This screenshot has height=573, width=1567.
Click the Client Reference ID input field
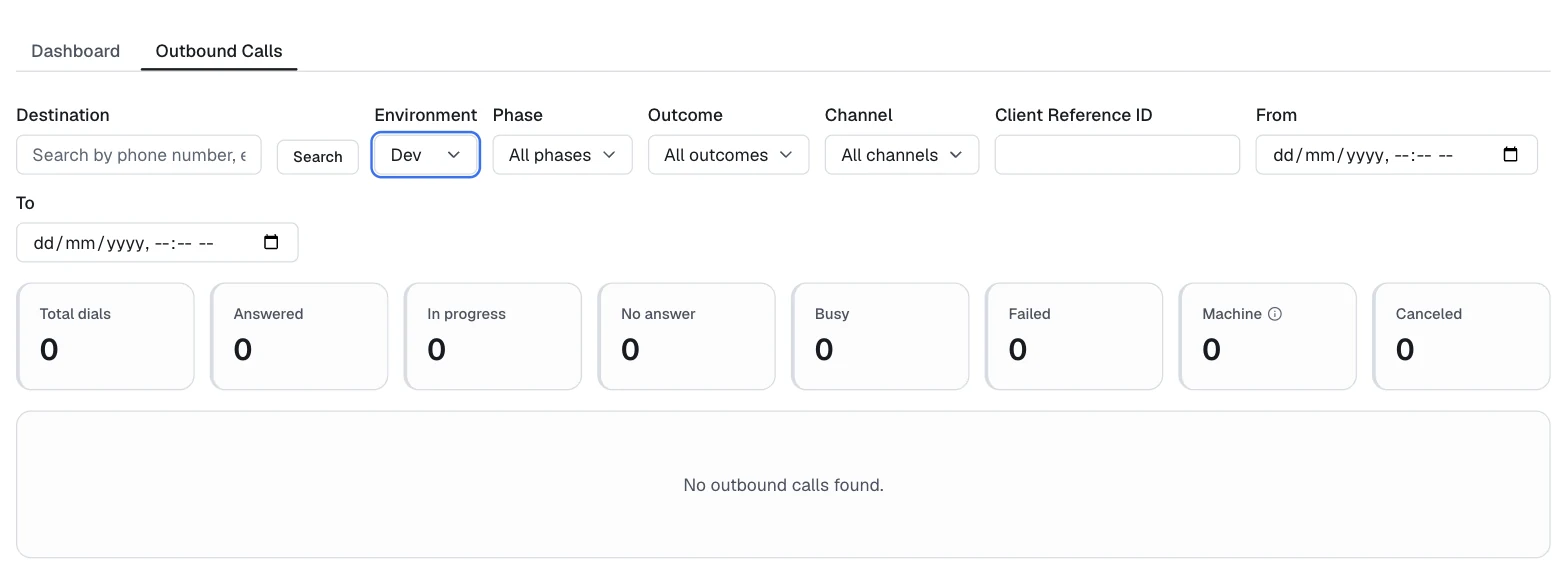click(x=1117, y=155)
